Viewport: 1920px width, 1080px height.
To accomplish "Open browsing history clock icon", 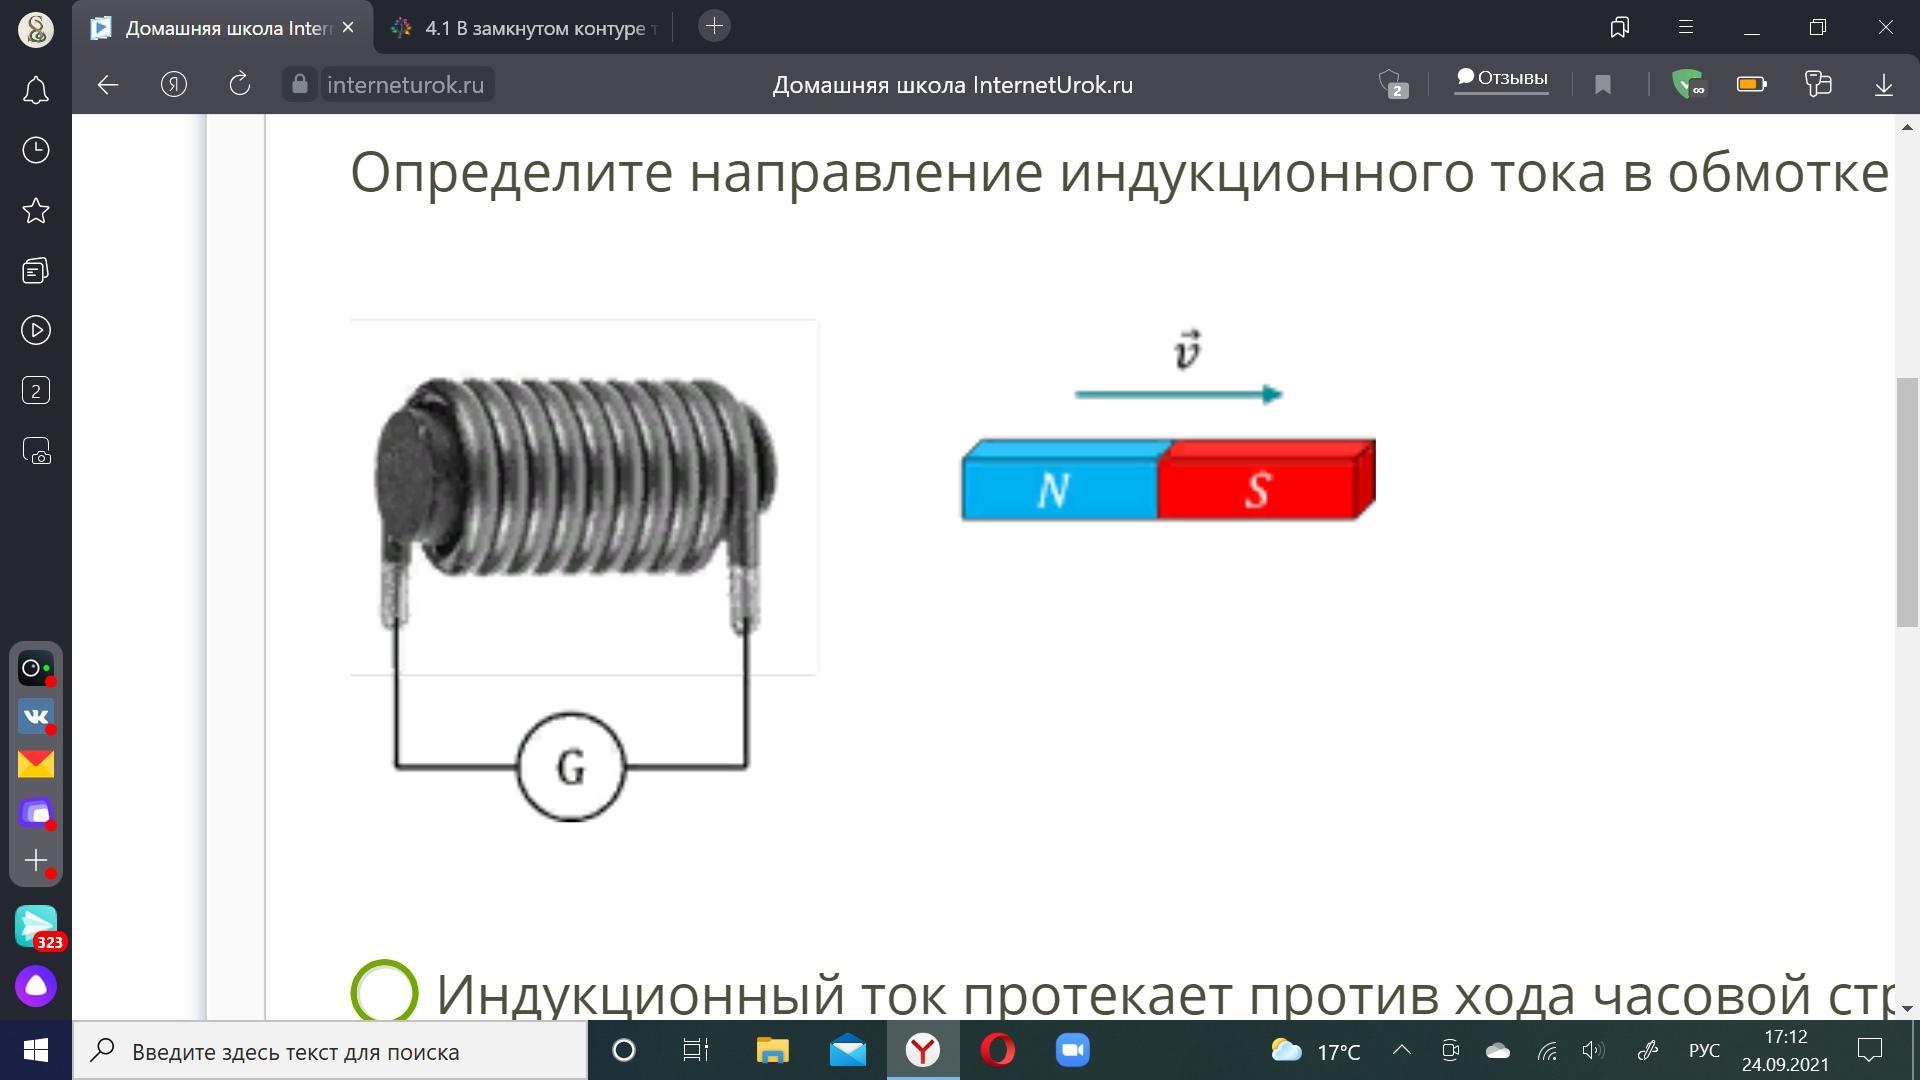I will tap(36, 150).
